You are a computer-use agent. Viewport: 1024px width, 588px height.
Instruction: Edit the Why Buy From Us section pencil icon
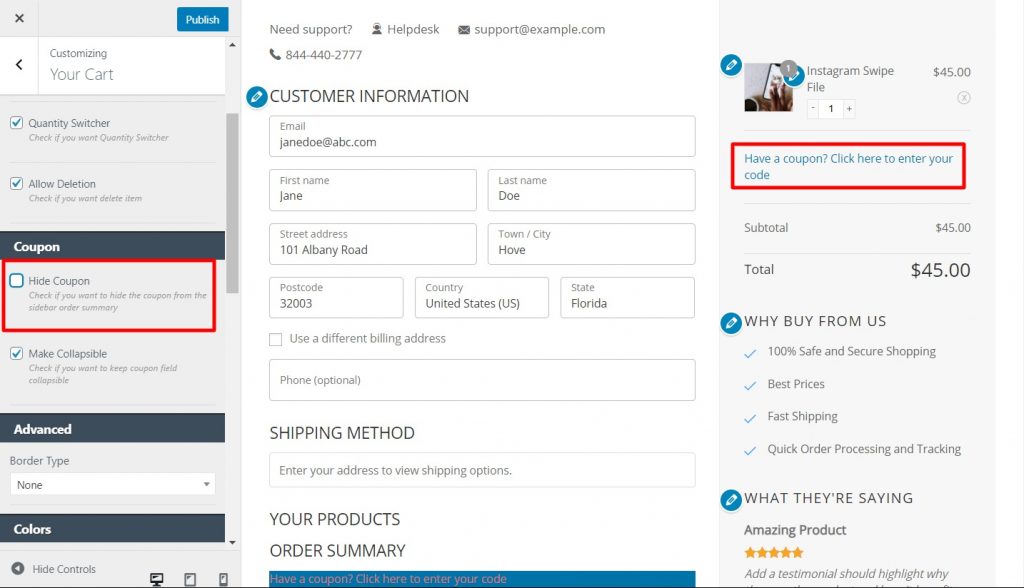click(731, 323)
